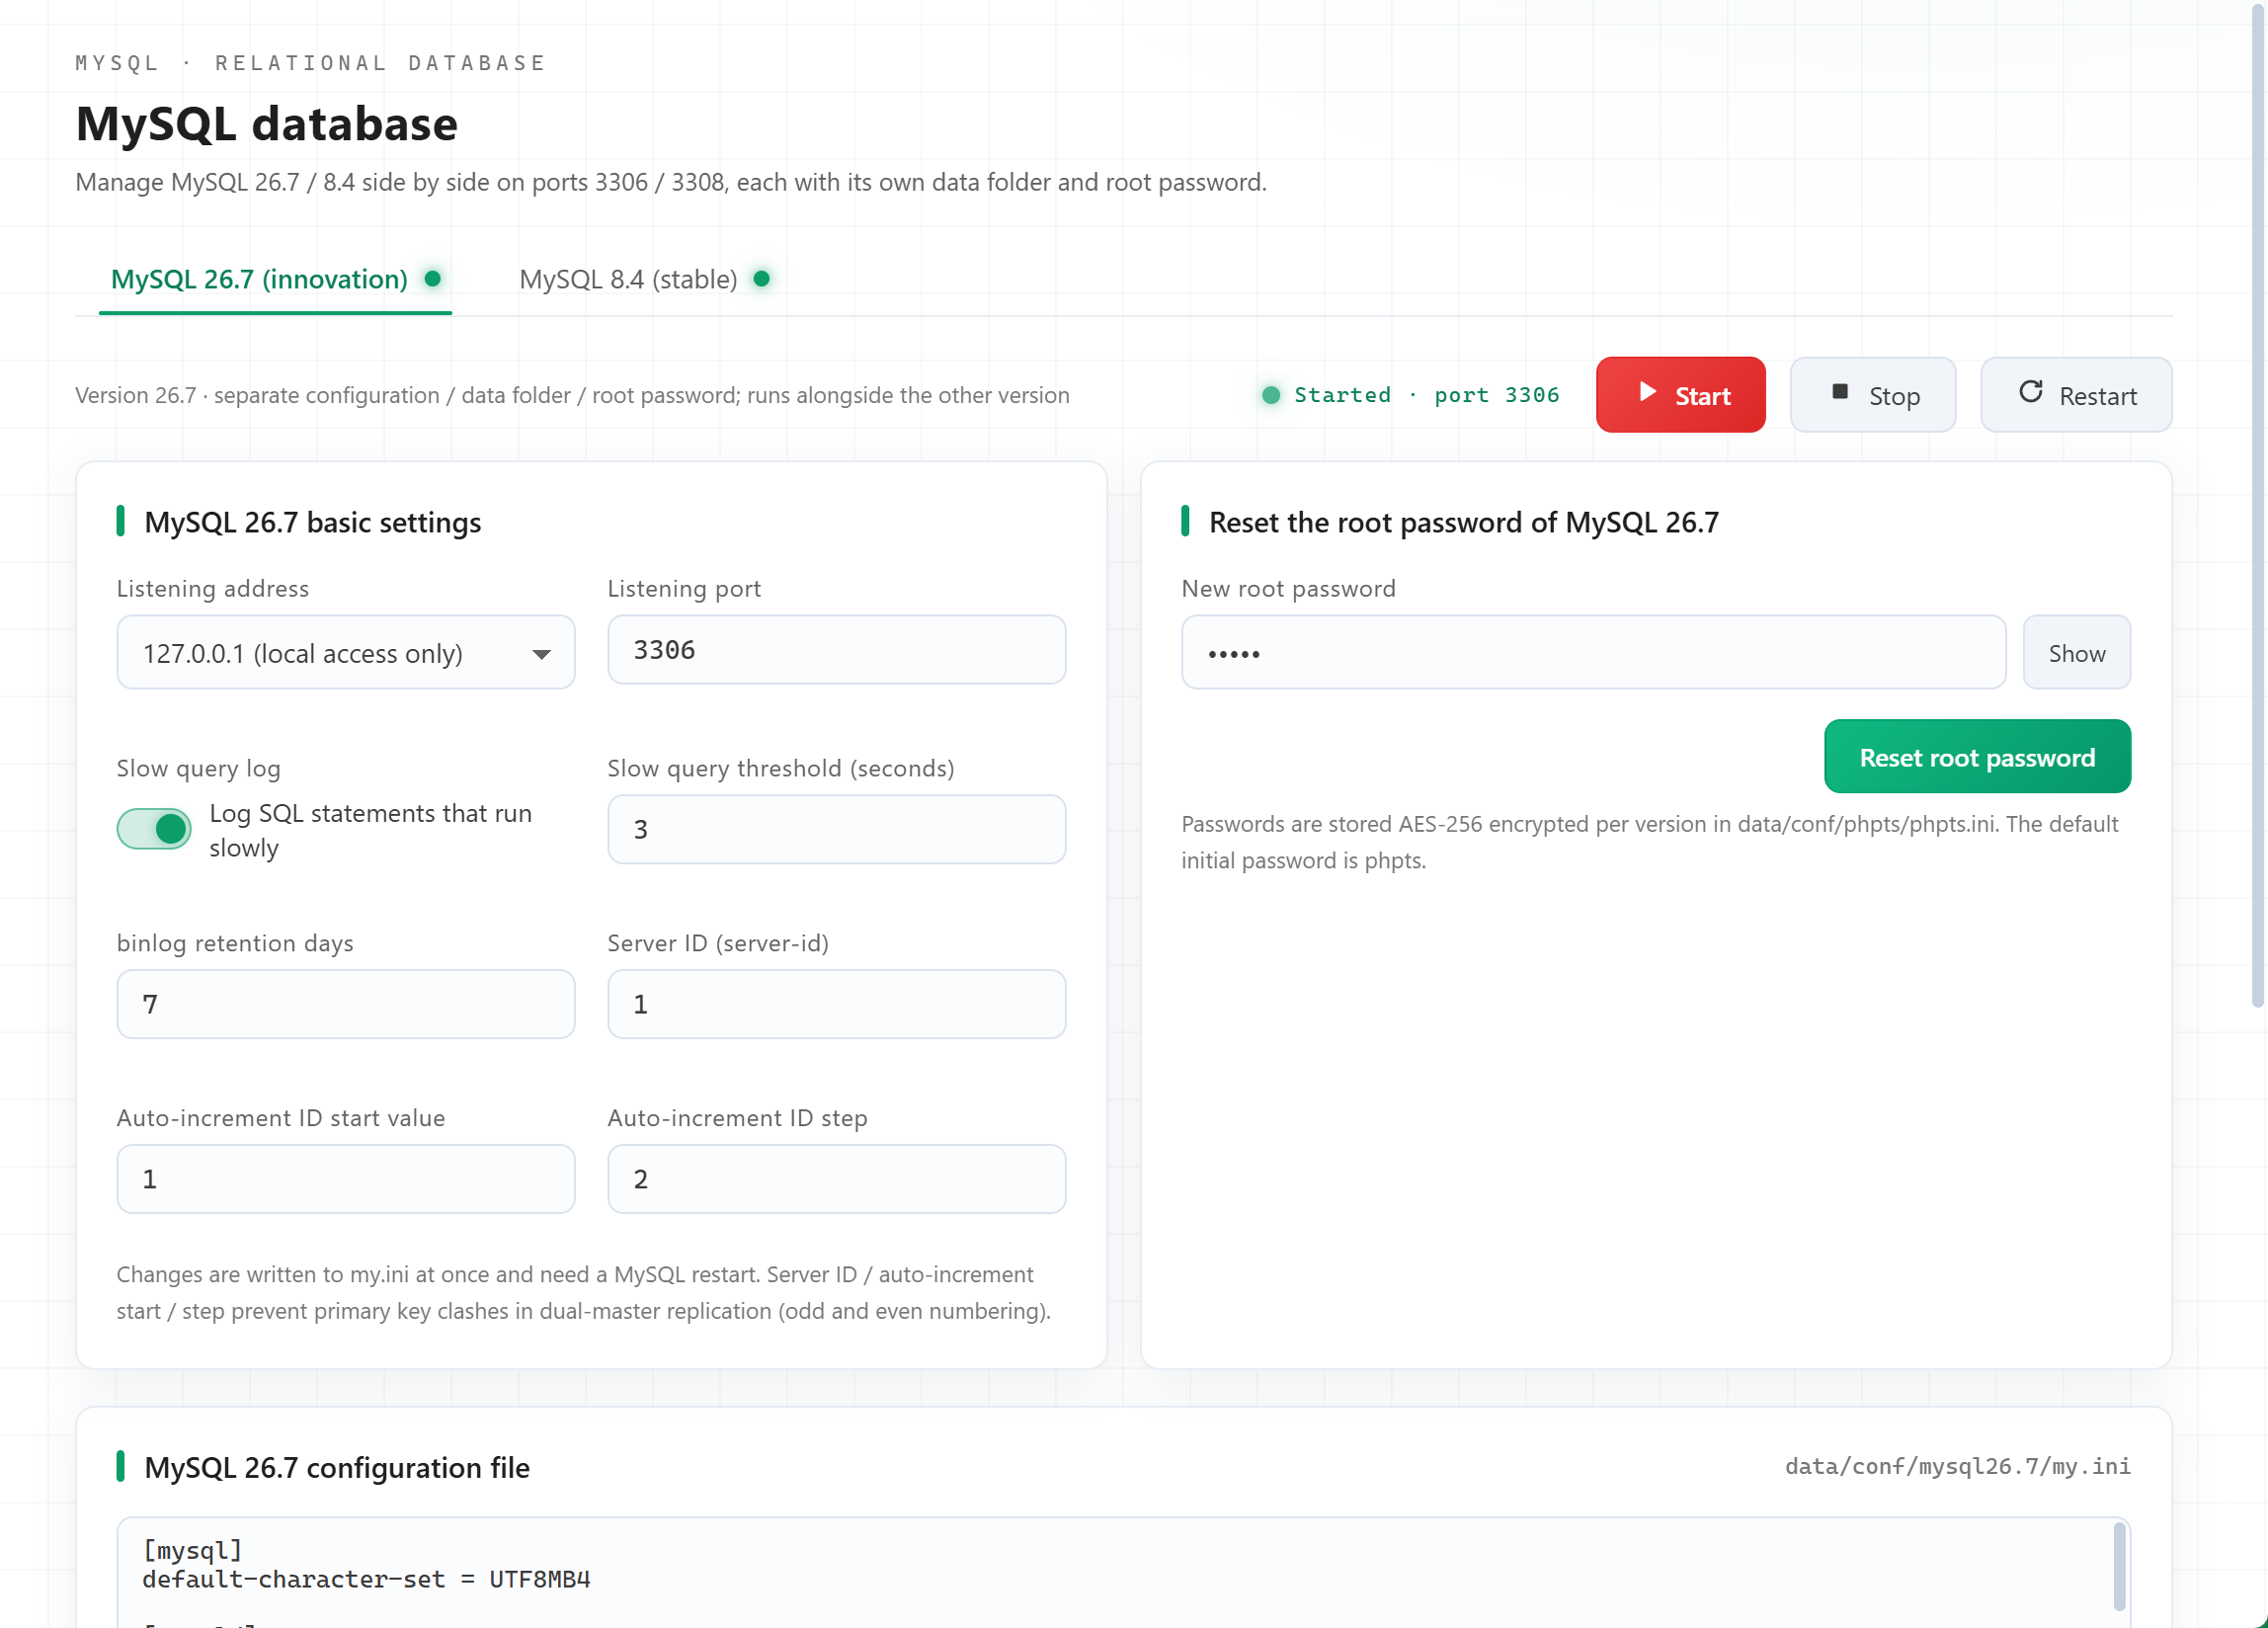
Task: Open the Listening address dropdown
Action: click(346, 652)
